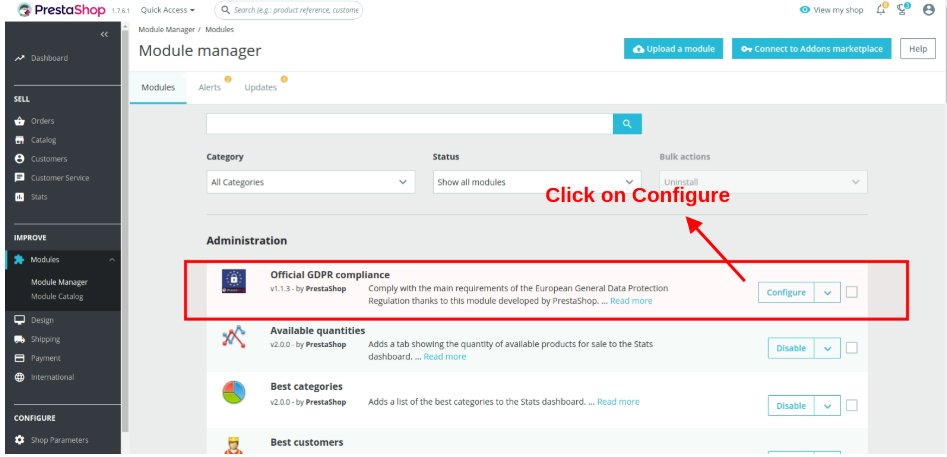Viewport: 947px width, 457px height.
Task: Open the Quick Access dropdown
Action: [168, 10]
